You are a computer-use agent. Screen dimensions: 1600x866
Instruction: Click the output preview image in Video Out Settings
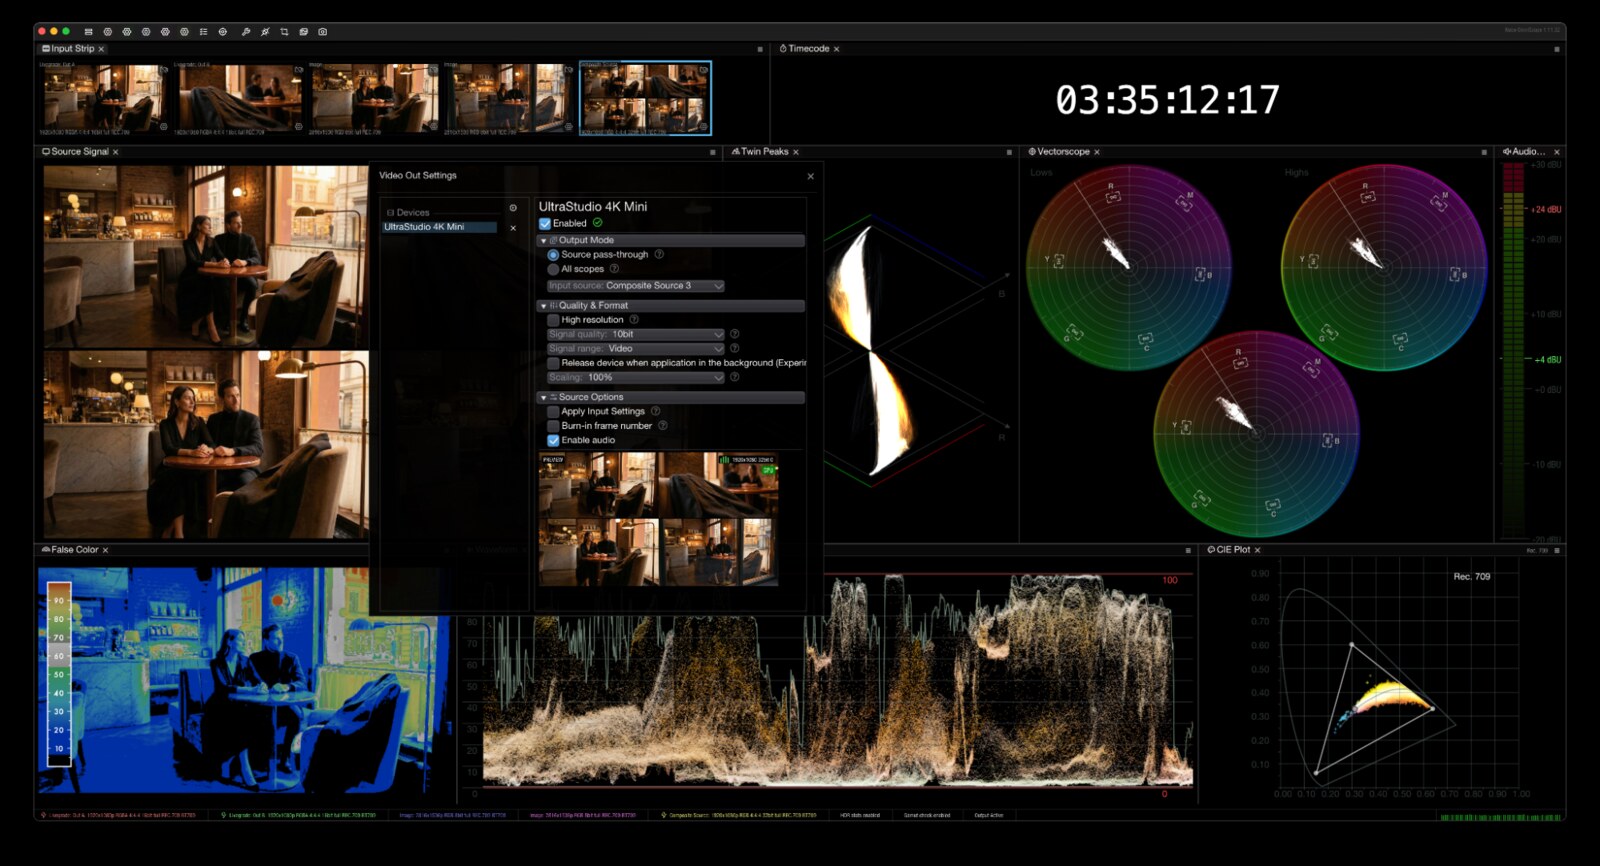(x=658, y=519)
